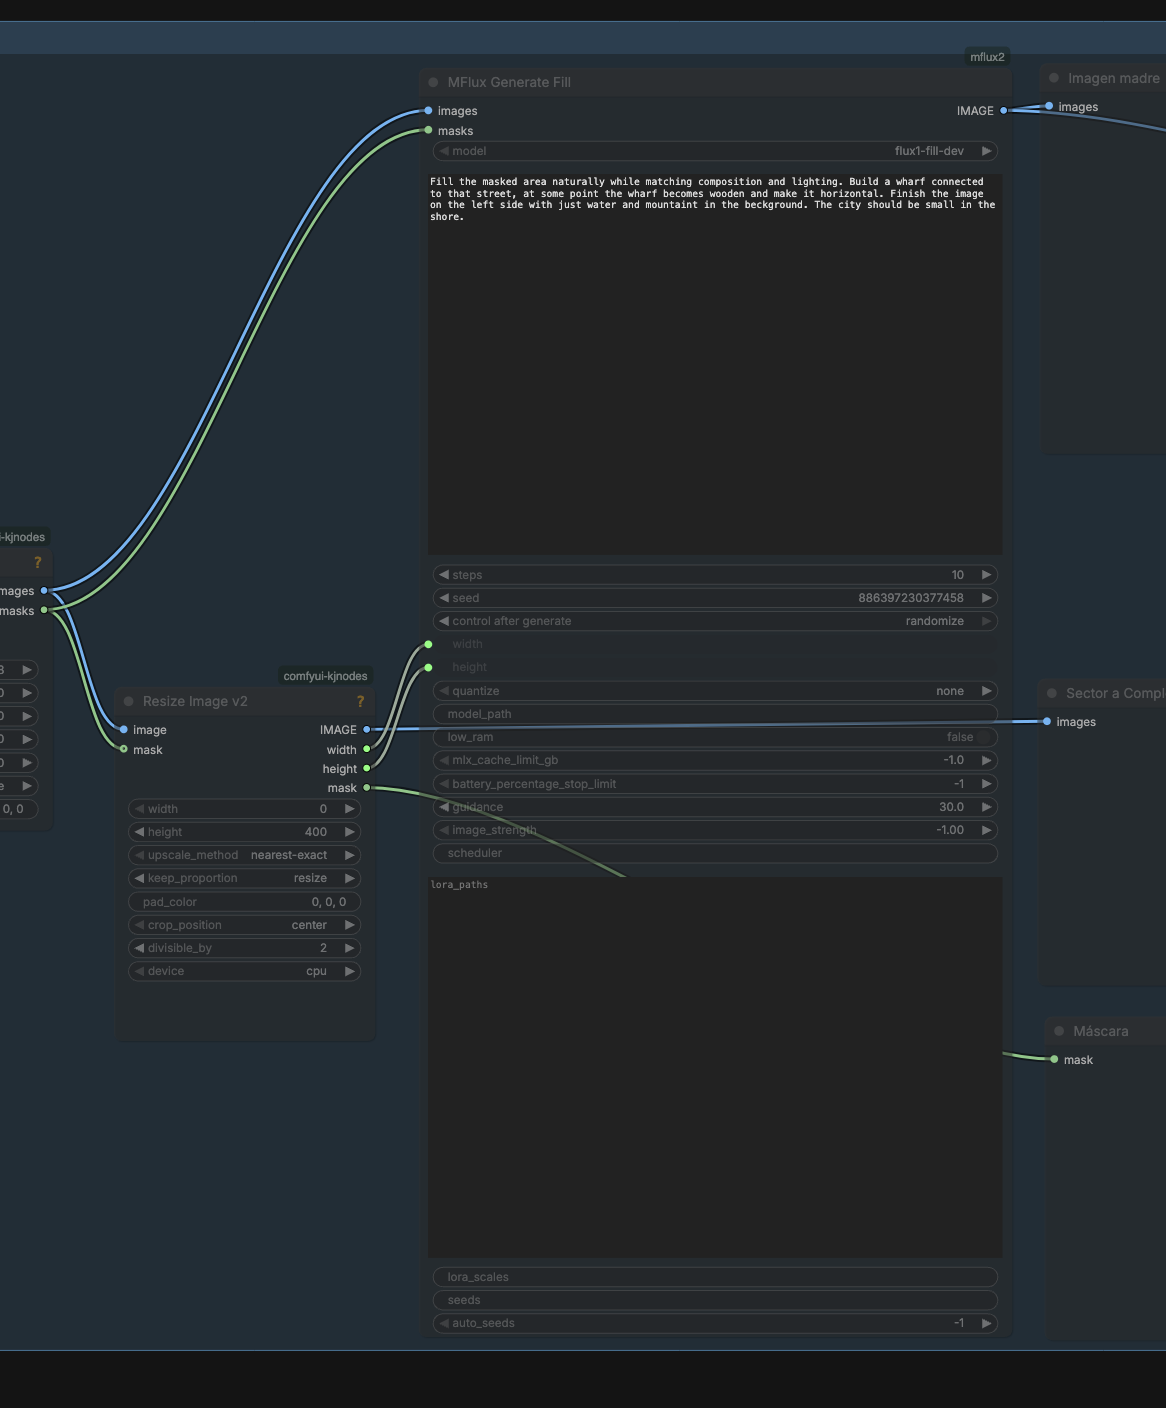This screenshot has width=1166, height=1408.
Task: Click the question mark icon on the left kjnodes node
Action: 38,562
